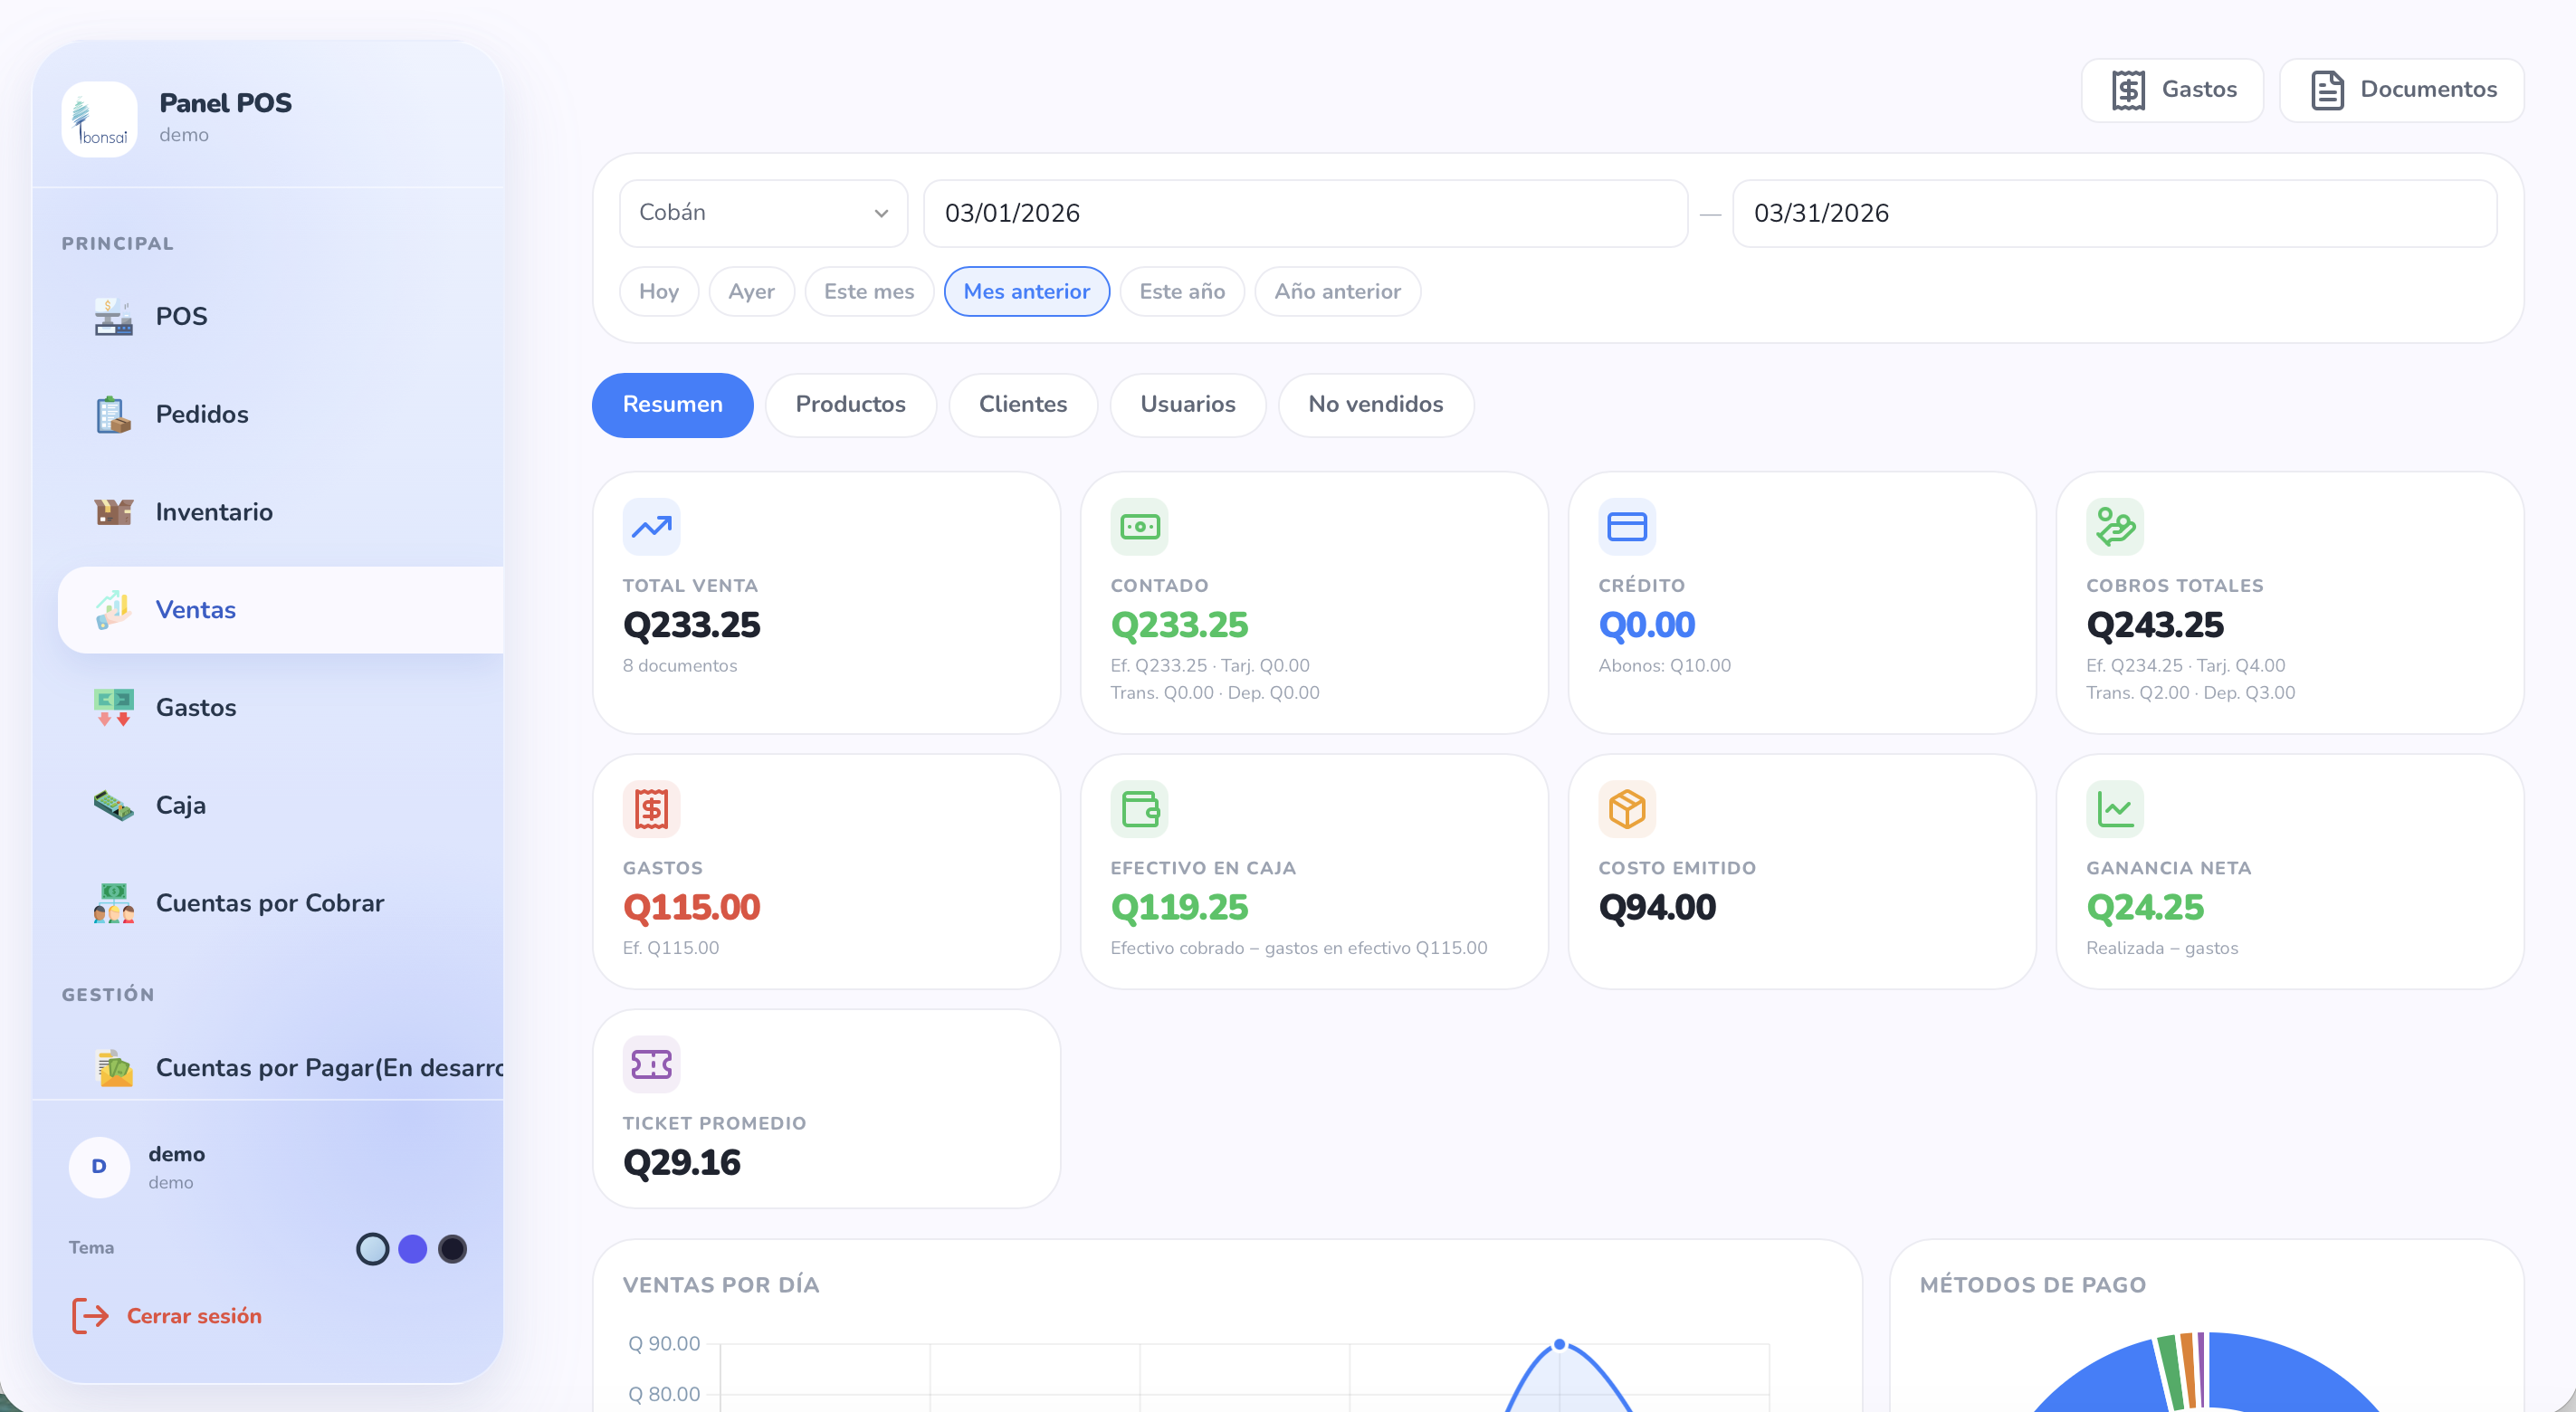Click the bonsai logo in the sidebar header
2576x1412 pixels.
click(x=99, y=119)
